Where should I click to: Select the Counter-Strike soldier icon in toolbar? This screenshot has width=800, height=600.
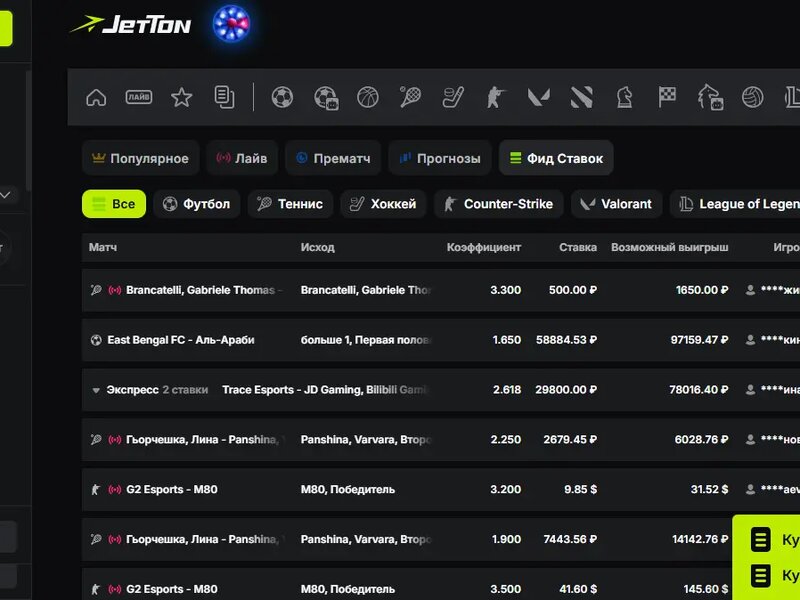click(496, 97)
